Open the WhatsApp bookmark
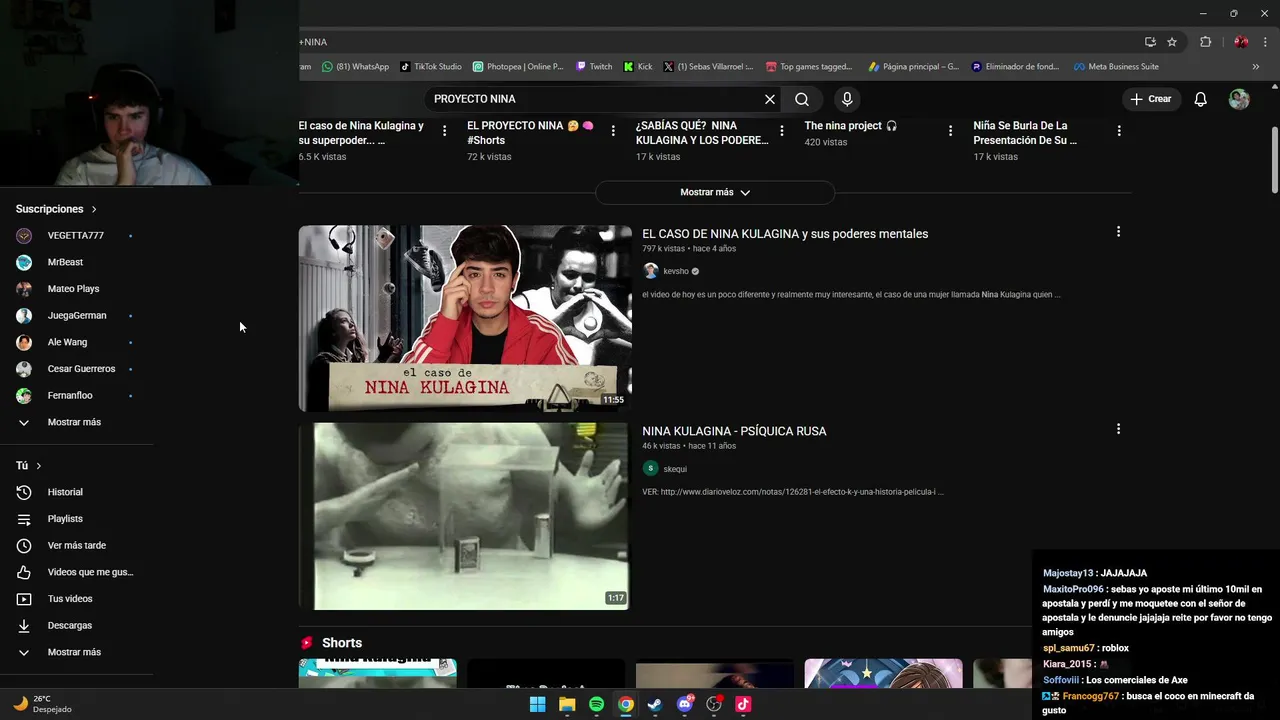This screenshot has height=720, width=1280. click(x=355, y=67)
